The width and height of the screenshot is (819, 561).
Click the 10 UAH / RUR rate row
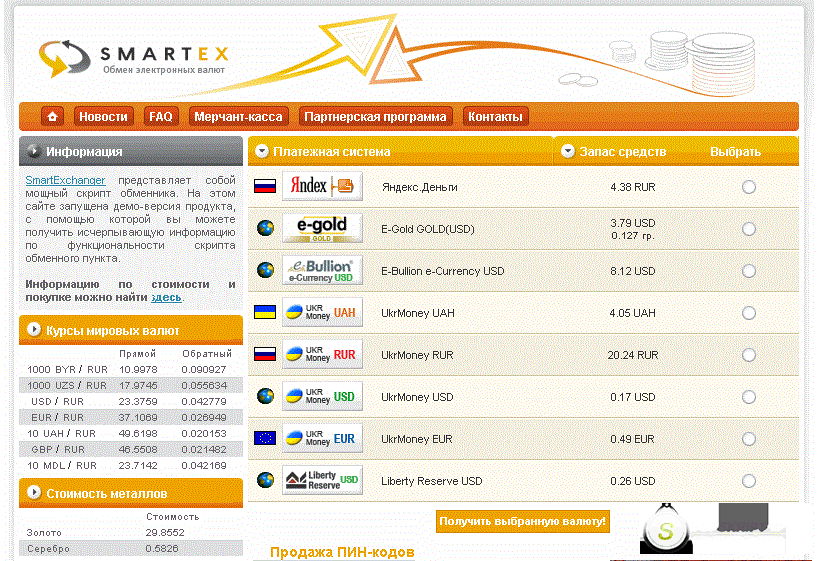click(x=131, y=434)
